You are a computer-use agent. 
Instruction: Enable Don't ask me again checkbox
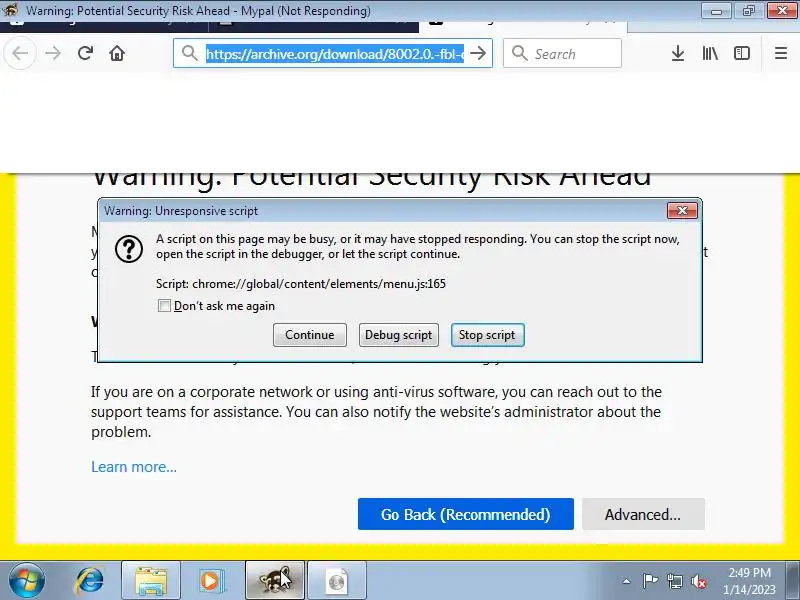tap(164, 306)
